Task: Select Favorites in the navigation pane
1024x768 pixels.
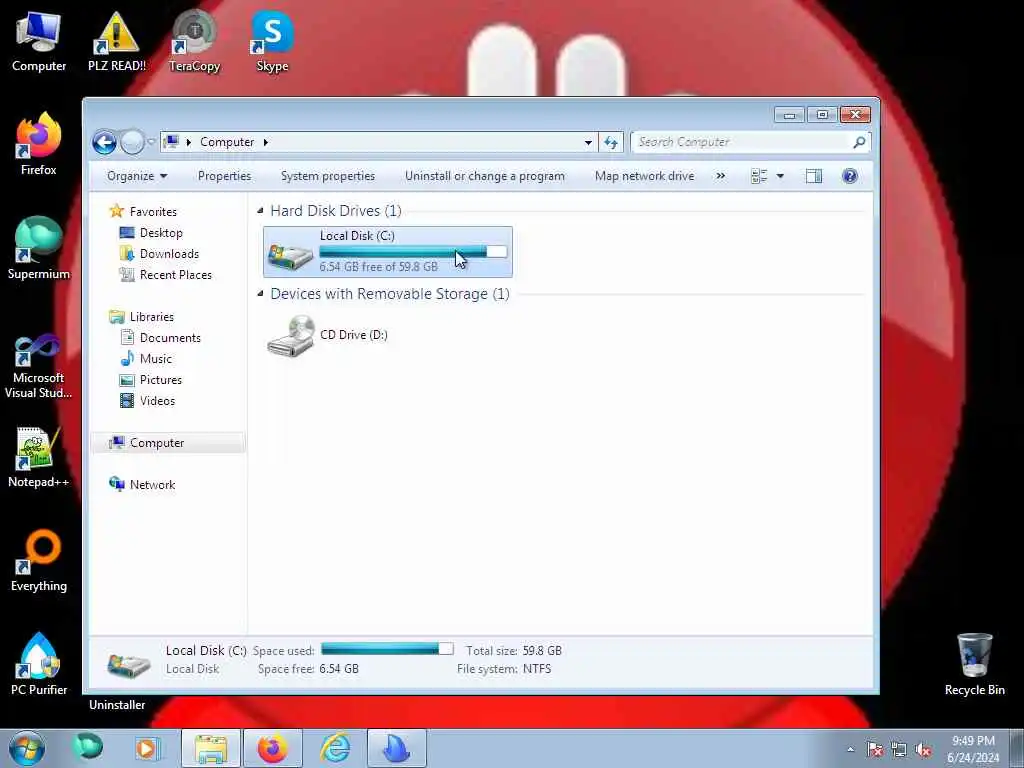Action: (x=153, y=212)
